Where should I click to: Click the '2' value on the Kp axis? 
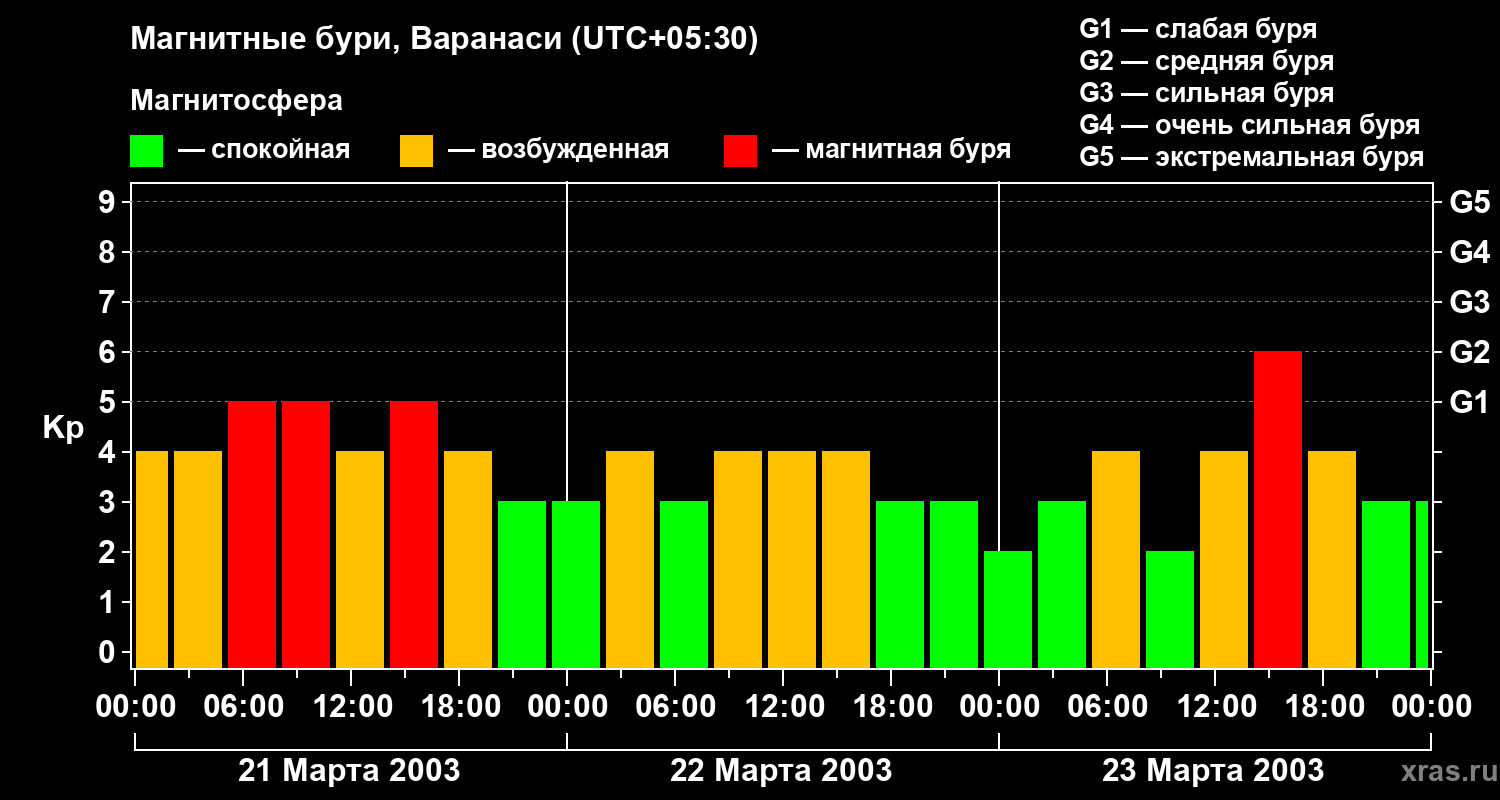click(x=109, y=552)
